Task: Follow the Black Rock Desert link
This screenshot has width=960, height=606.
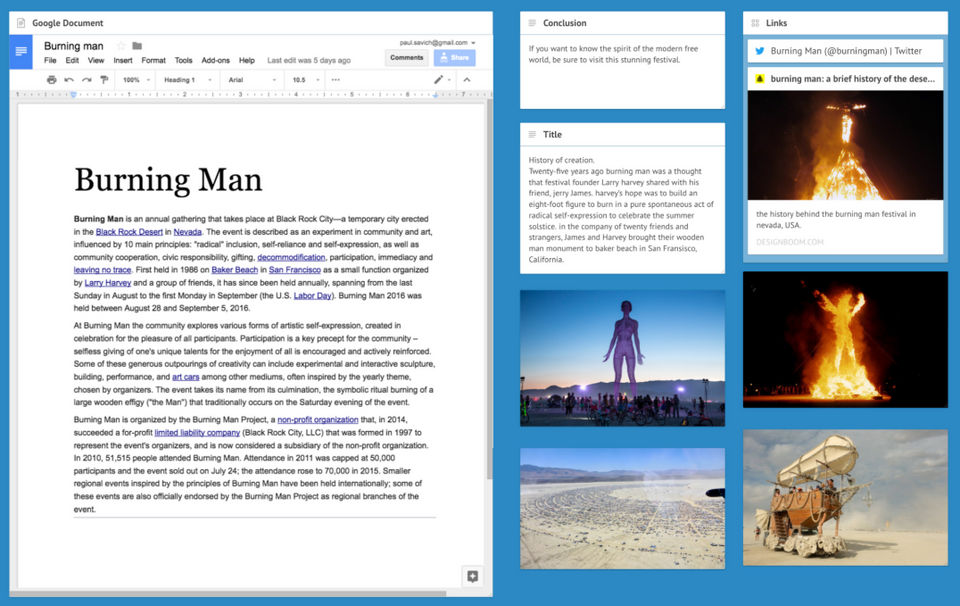Action: 129,232
